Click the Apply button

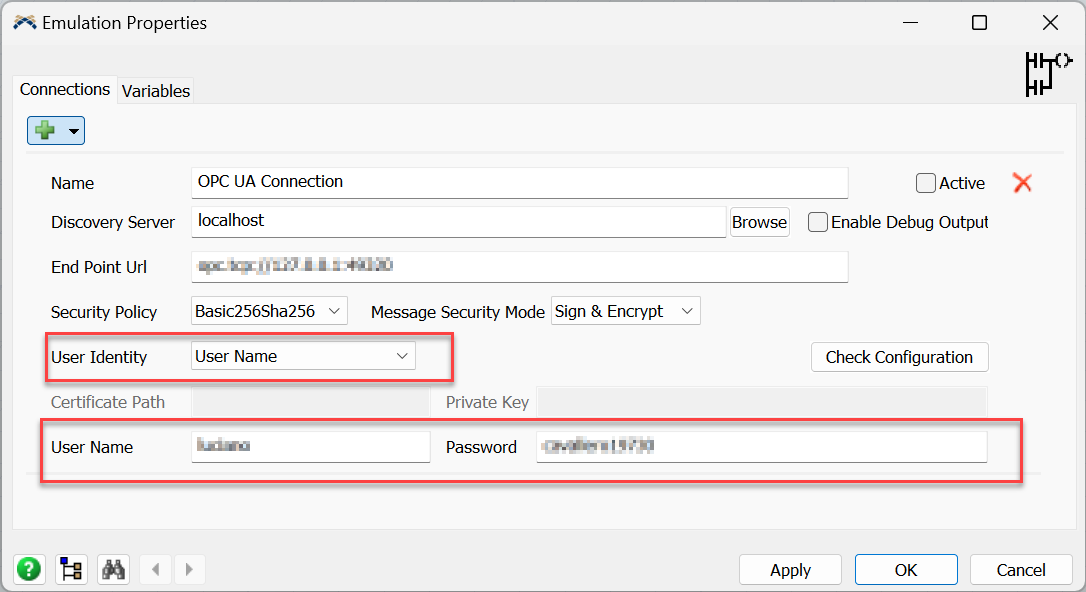(790, 570)
